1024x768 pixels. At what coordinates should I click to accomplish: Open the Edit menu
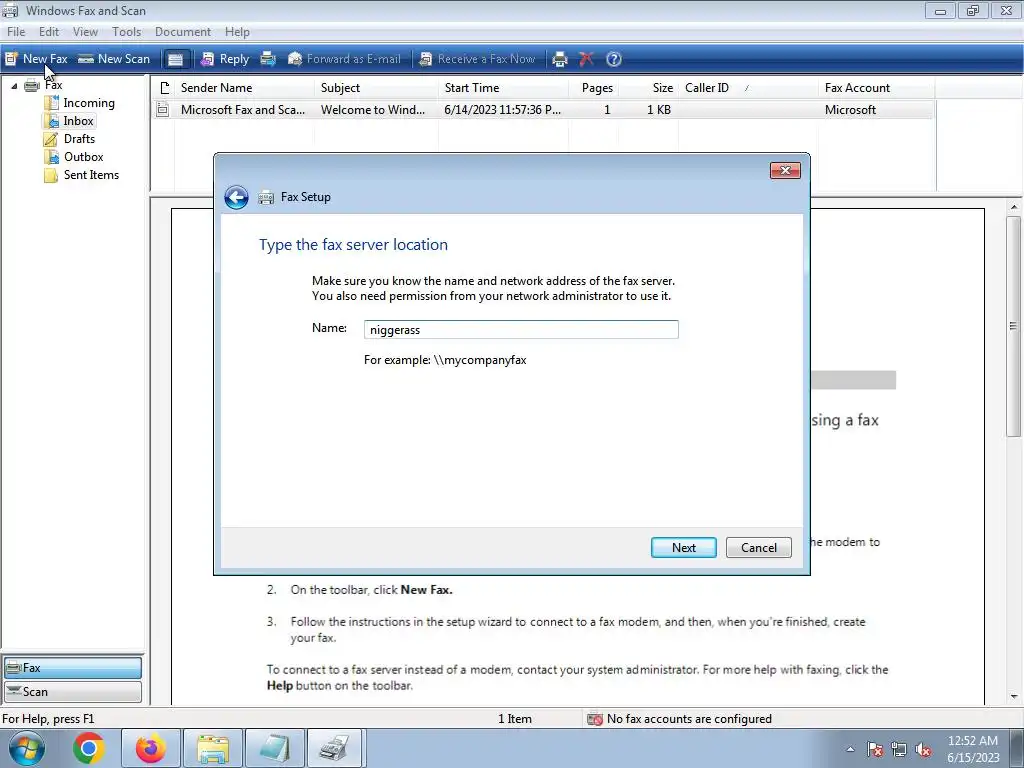49,31
